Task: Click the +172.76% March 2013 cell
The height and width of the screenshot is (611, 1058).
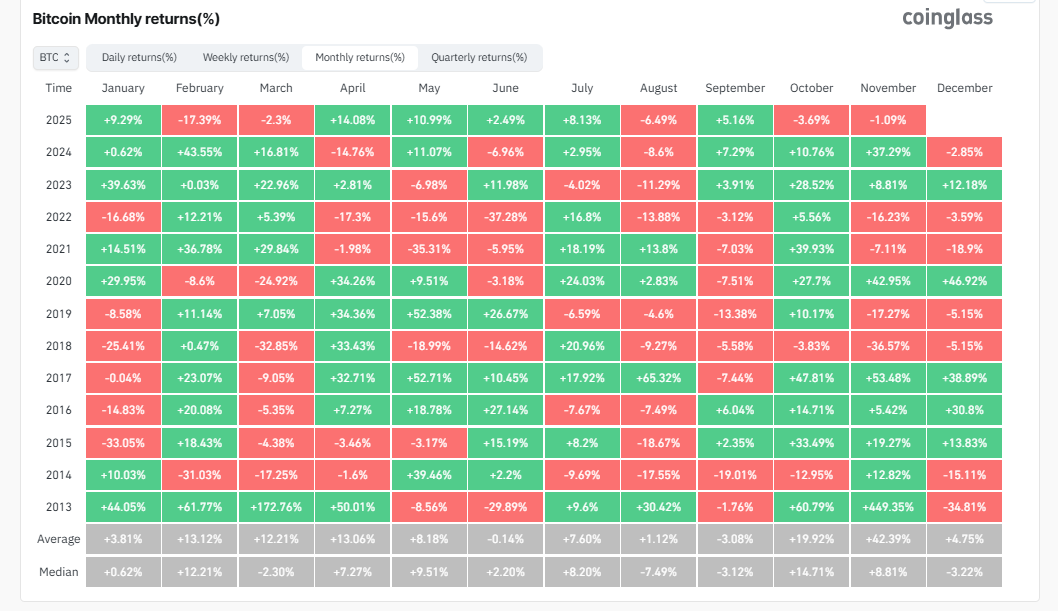Action: (x=276, y=507)
